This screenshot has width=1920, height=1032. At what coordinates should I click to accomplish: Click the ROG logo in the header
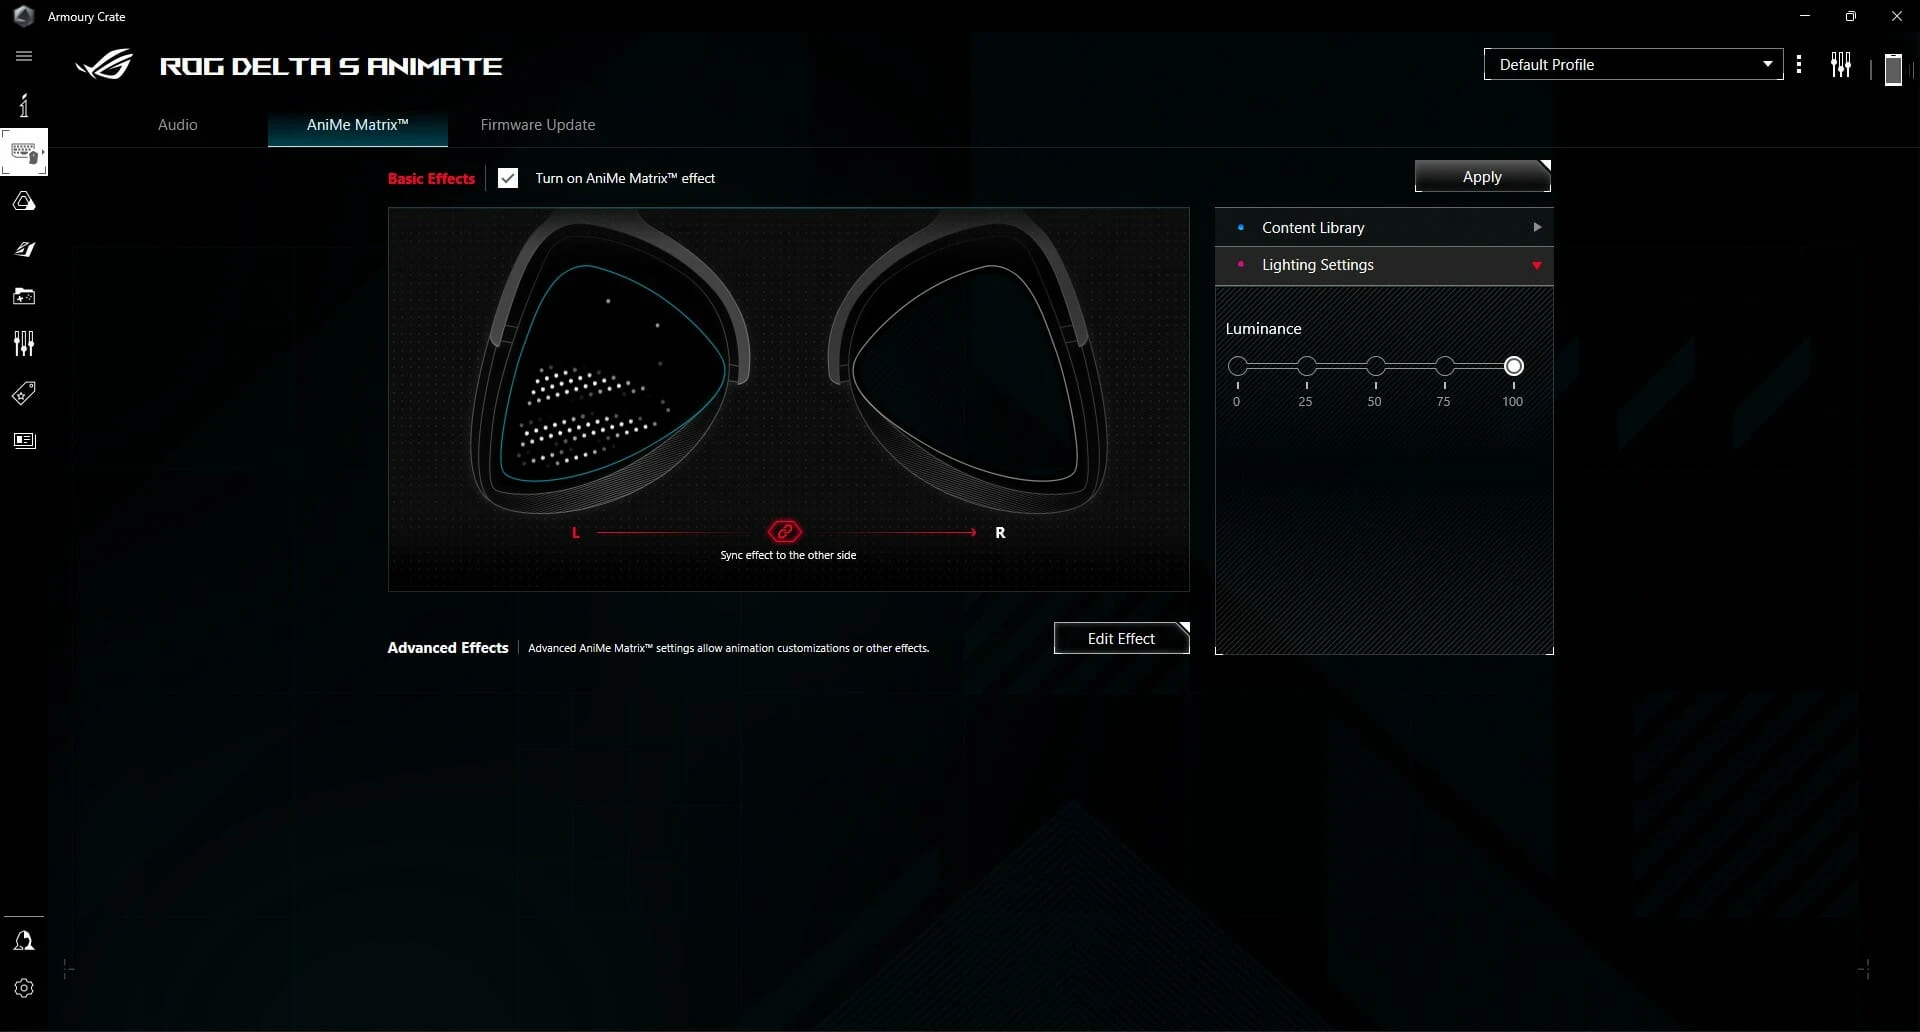click(104, 65)
